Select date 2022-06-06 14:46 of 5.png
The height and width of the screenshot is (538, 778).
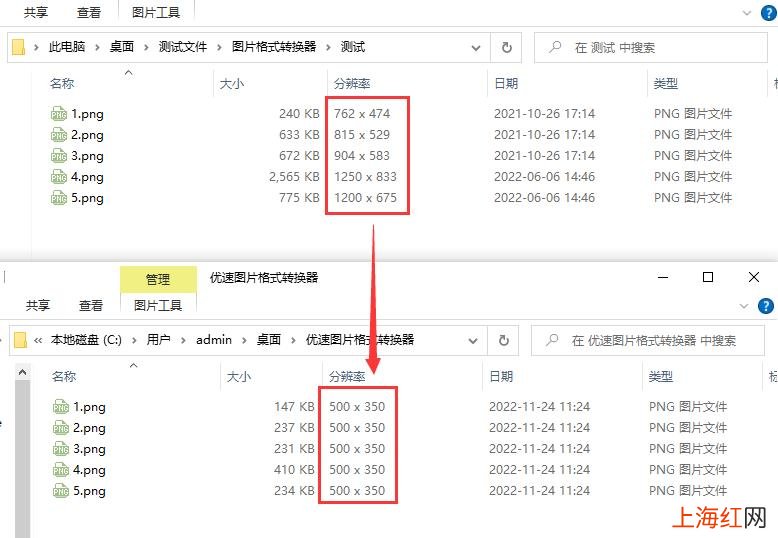coord(544,198)
